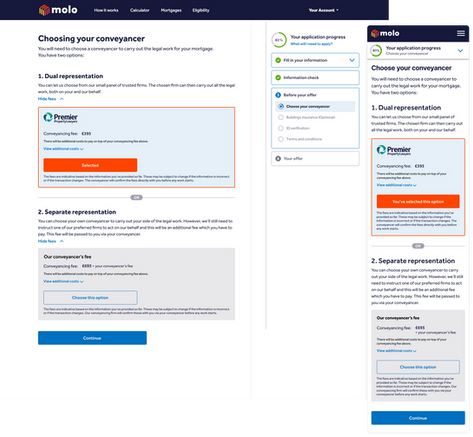The image size is (473, 437).
Task: Expand View additional costs in mobile Our conveyancer's fee
Action: click(x=397, y=351)
